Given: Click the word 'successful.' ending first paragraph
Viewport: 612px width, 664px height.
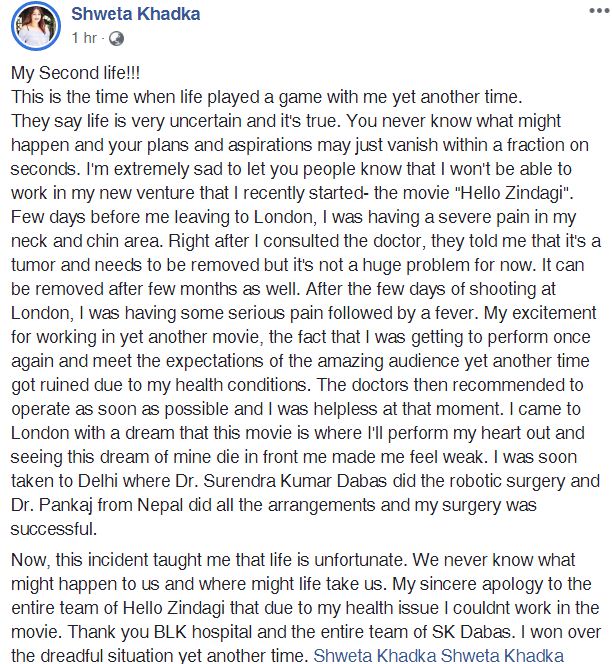Looking at the screenshot, I should [54, 529].
